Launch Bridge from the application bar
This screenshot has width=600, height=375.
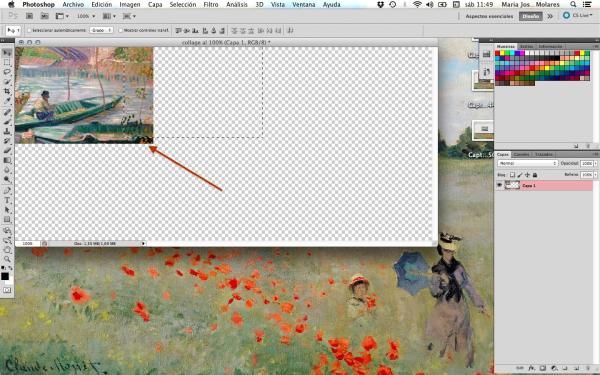(x=29, y=16)
